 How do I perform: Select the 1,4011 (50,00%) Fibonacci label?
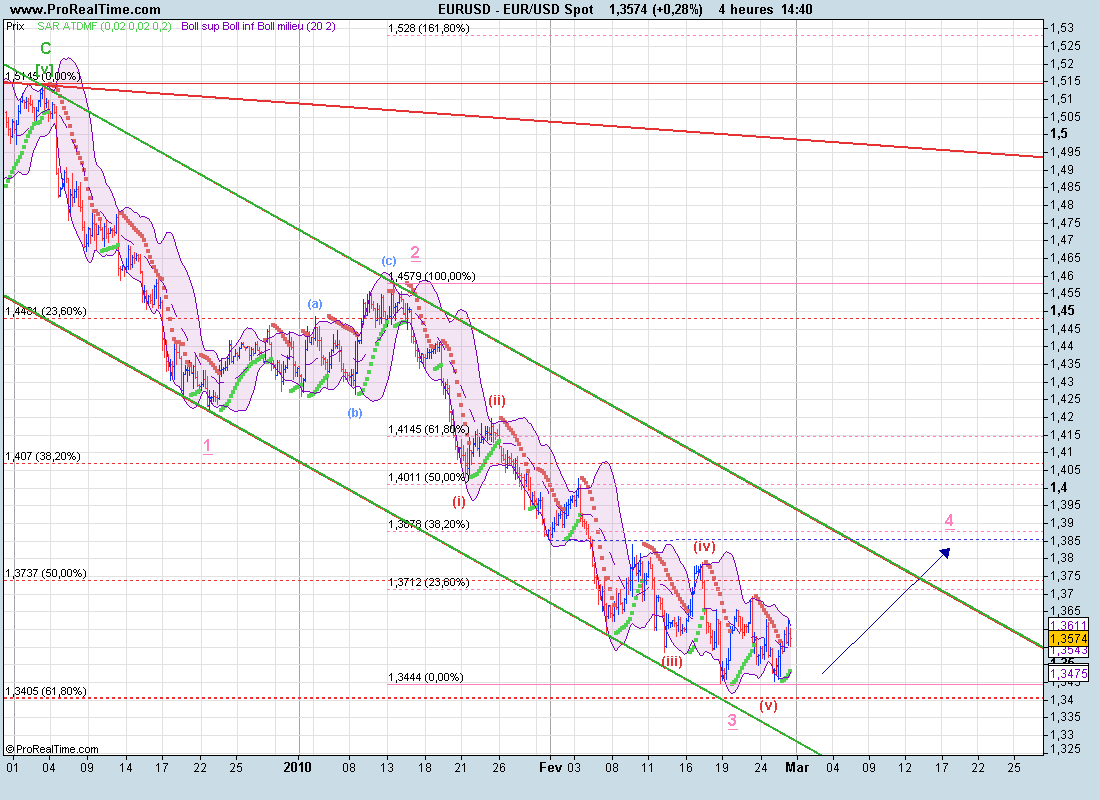point(429,478)
